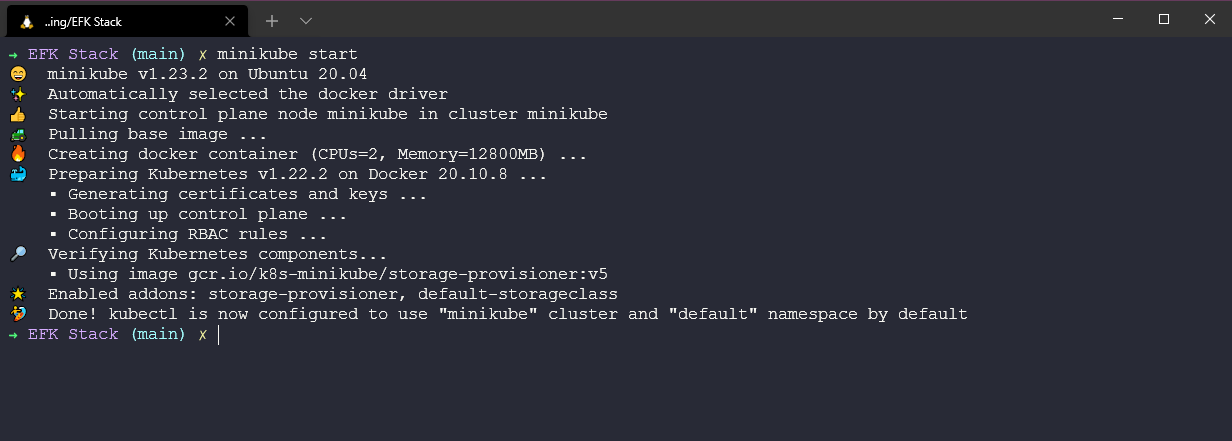Screen dimensions: 1232x441
Task: Close the terminal window
Action: click(x=1209, y=19)
